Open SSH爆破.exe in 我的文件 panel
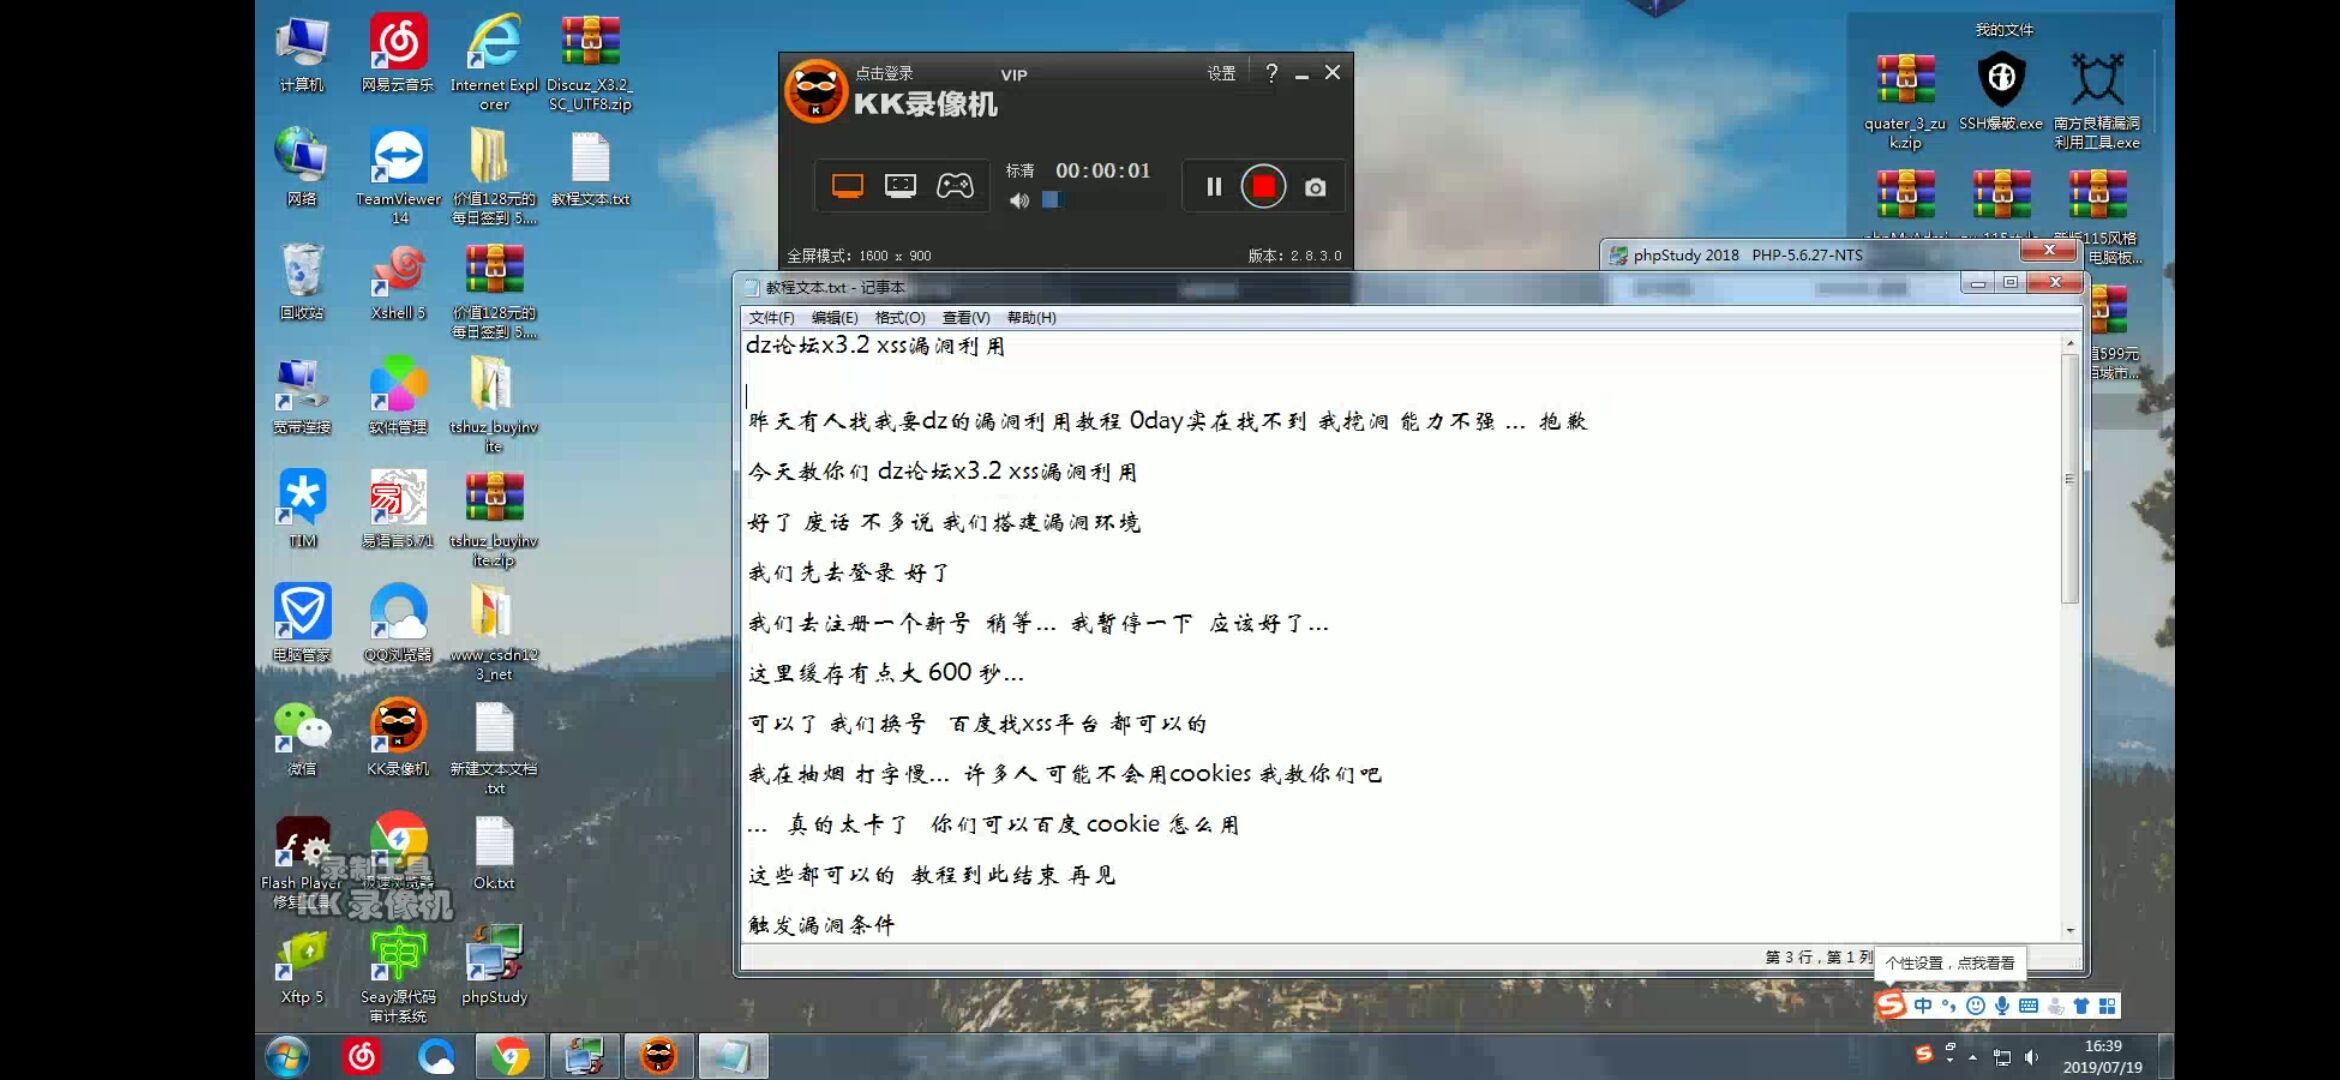Screen dimensions: 2340x1080 point(2001,92)
